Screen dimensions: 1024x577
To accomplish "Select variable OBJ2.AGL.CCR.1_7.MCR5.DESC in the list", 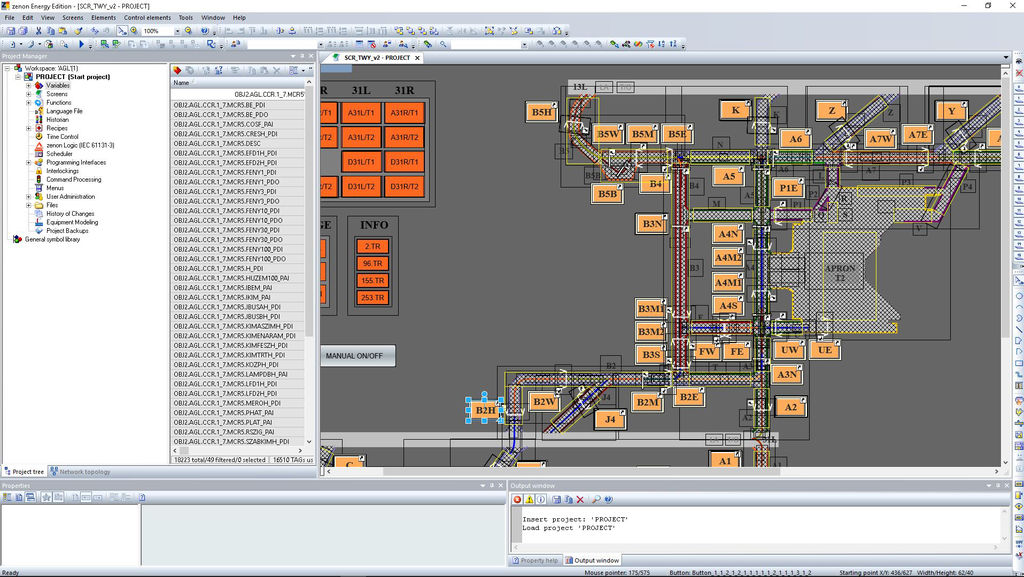I will [217, 143].
